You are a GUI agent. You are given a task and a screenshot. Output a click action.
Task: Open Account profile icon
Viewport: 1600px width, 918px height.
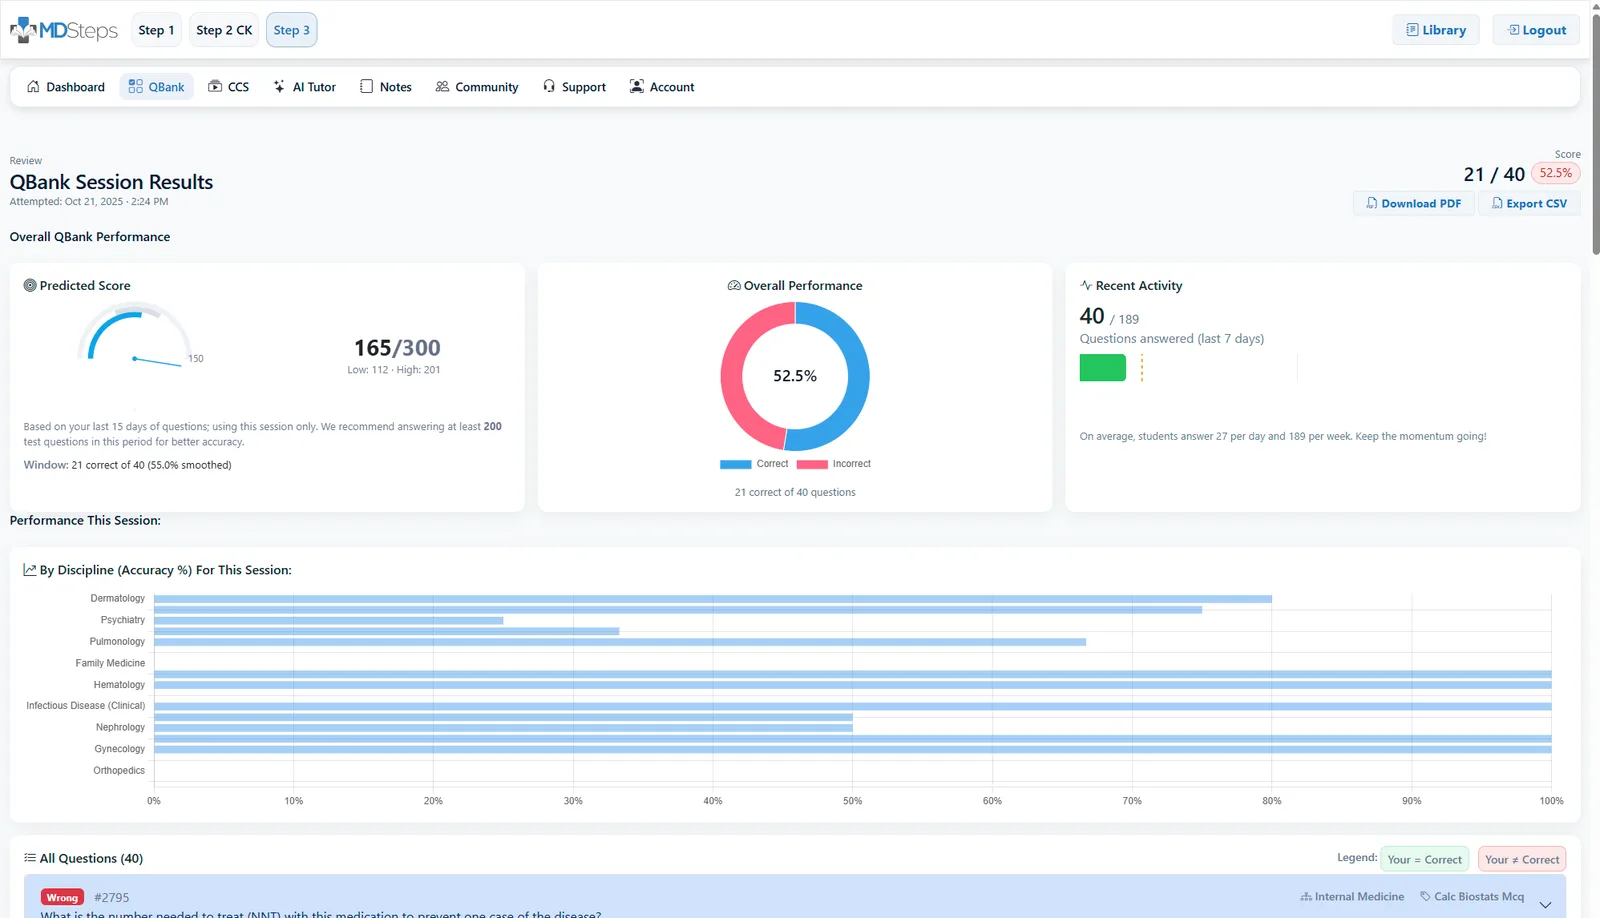pos(636,87)
